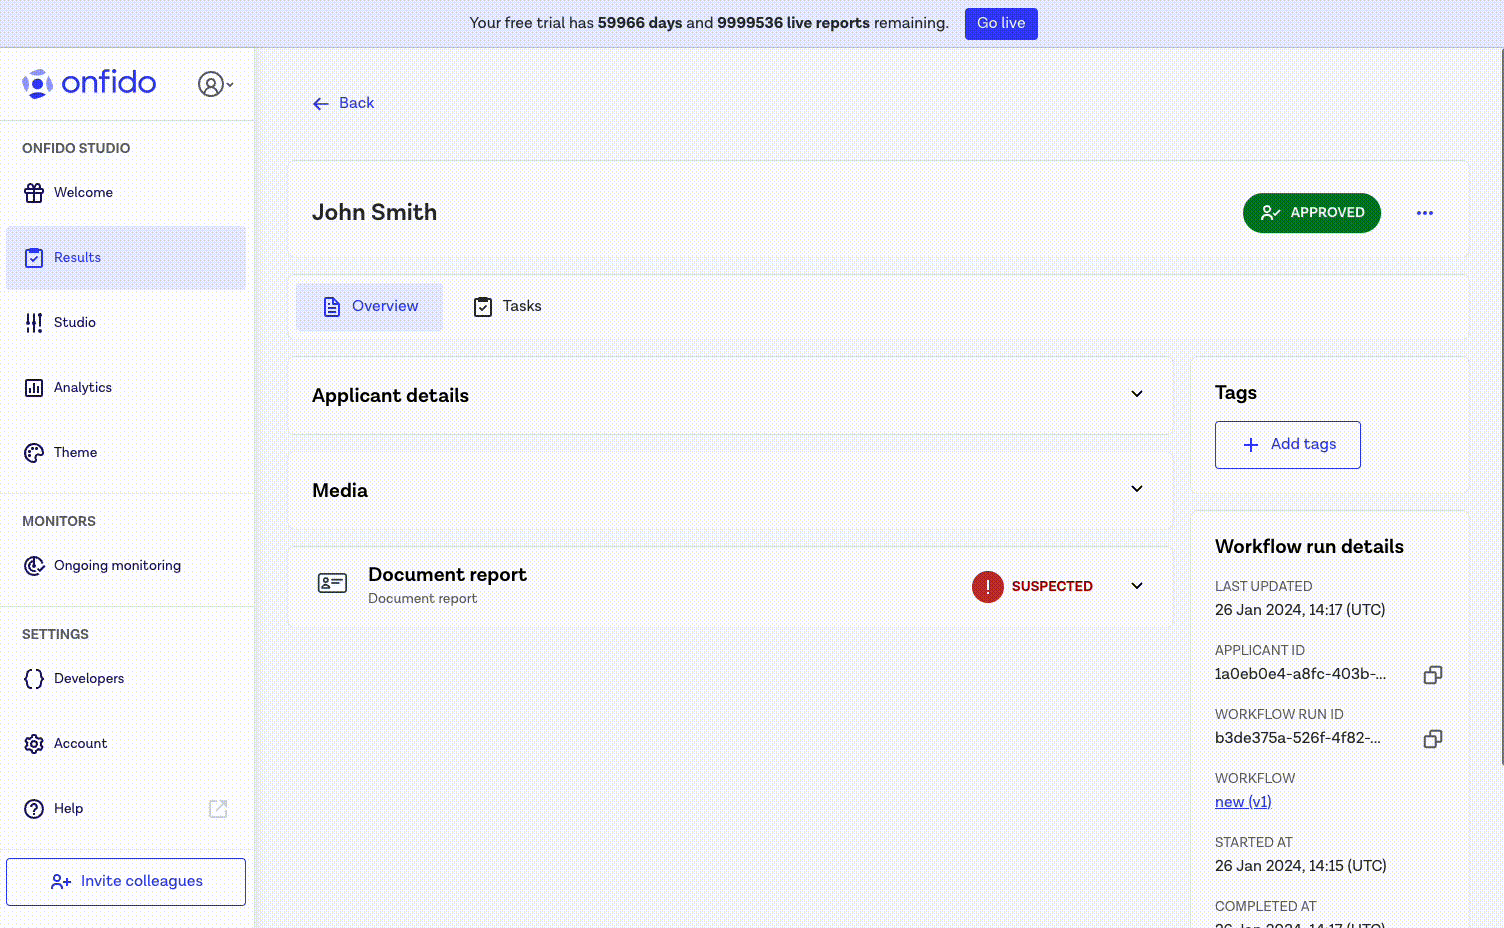Switch to the Overview tab
Viewport: 1504px width, 928px height.
369,306
